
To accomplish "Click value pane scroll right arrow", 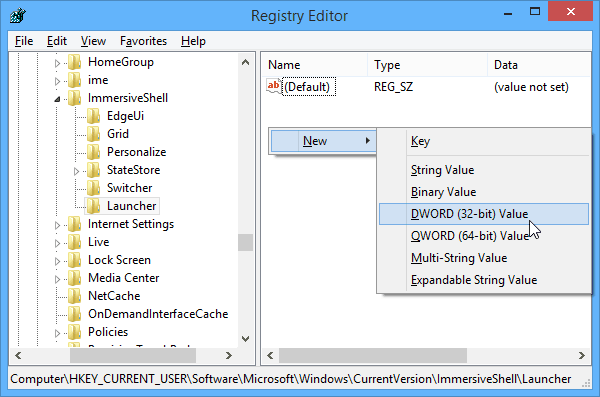I will point(582,356).
